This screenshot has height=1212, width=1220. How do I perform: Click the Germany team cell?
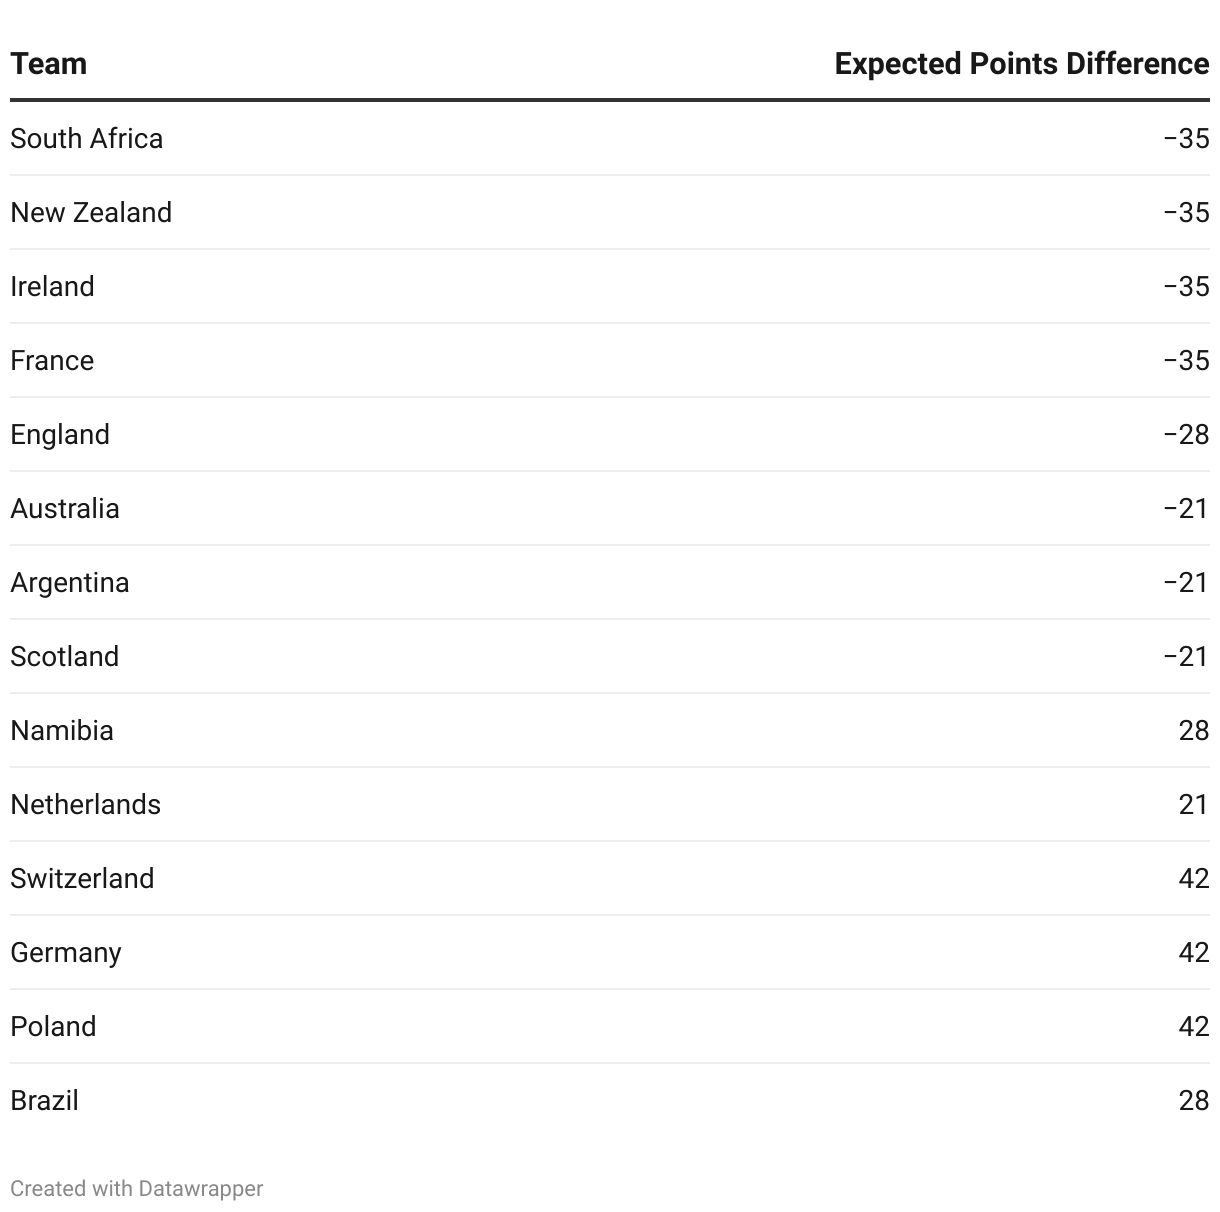click(x=66, y=952)
